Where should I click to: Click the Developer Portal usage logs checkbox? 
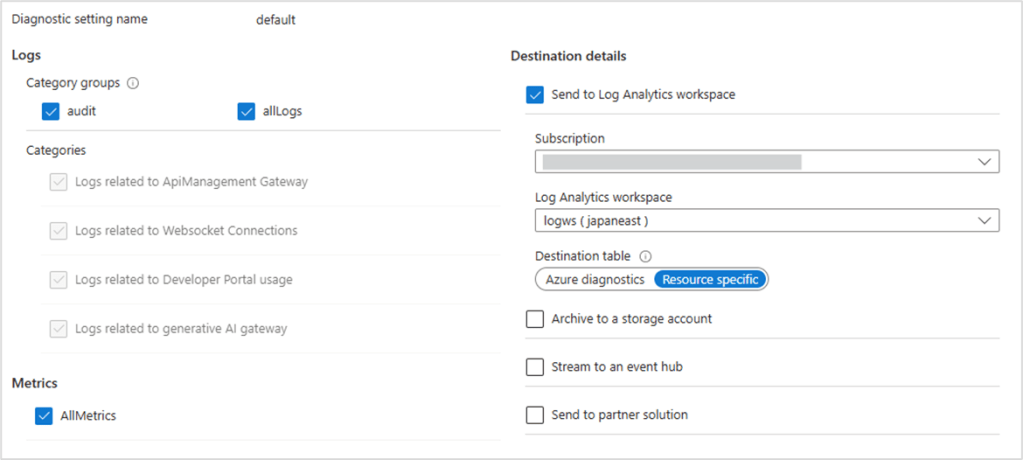tap(58, 280)
